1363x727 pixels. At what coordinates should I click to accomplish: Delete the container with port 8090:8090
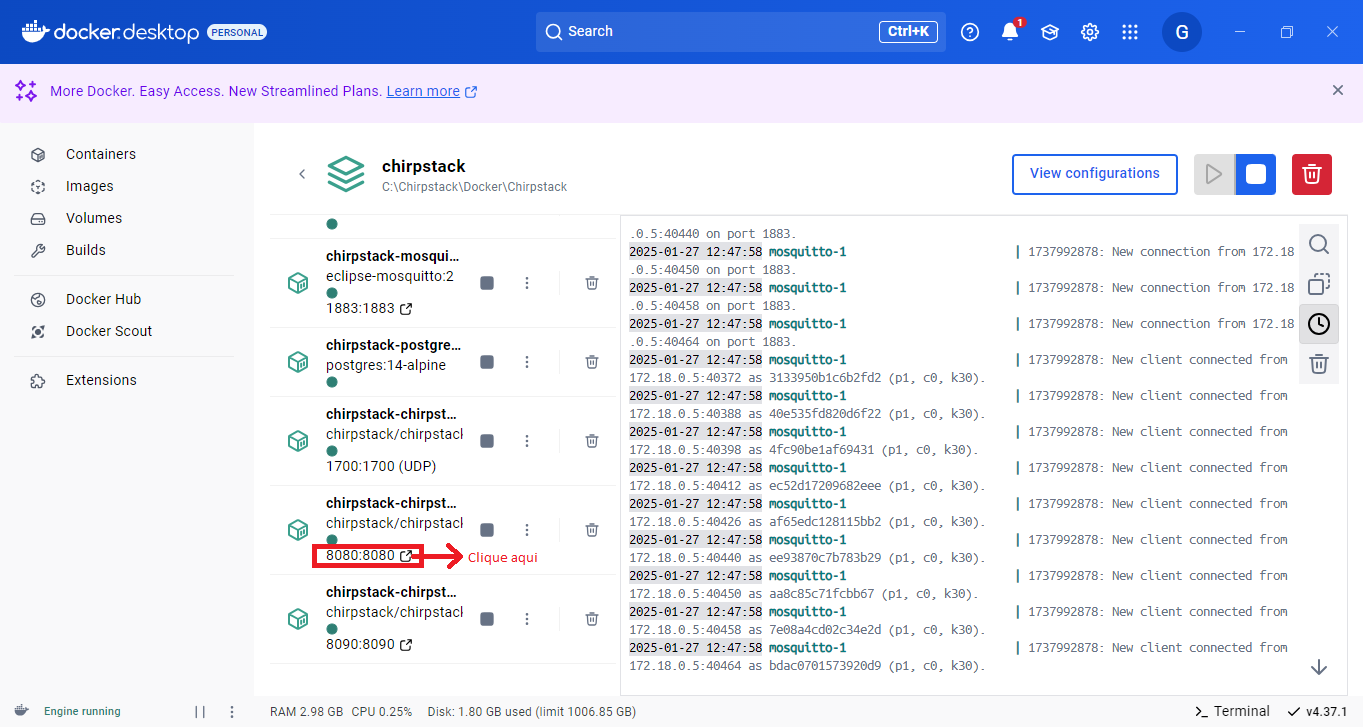(592, 619)
